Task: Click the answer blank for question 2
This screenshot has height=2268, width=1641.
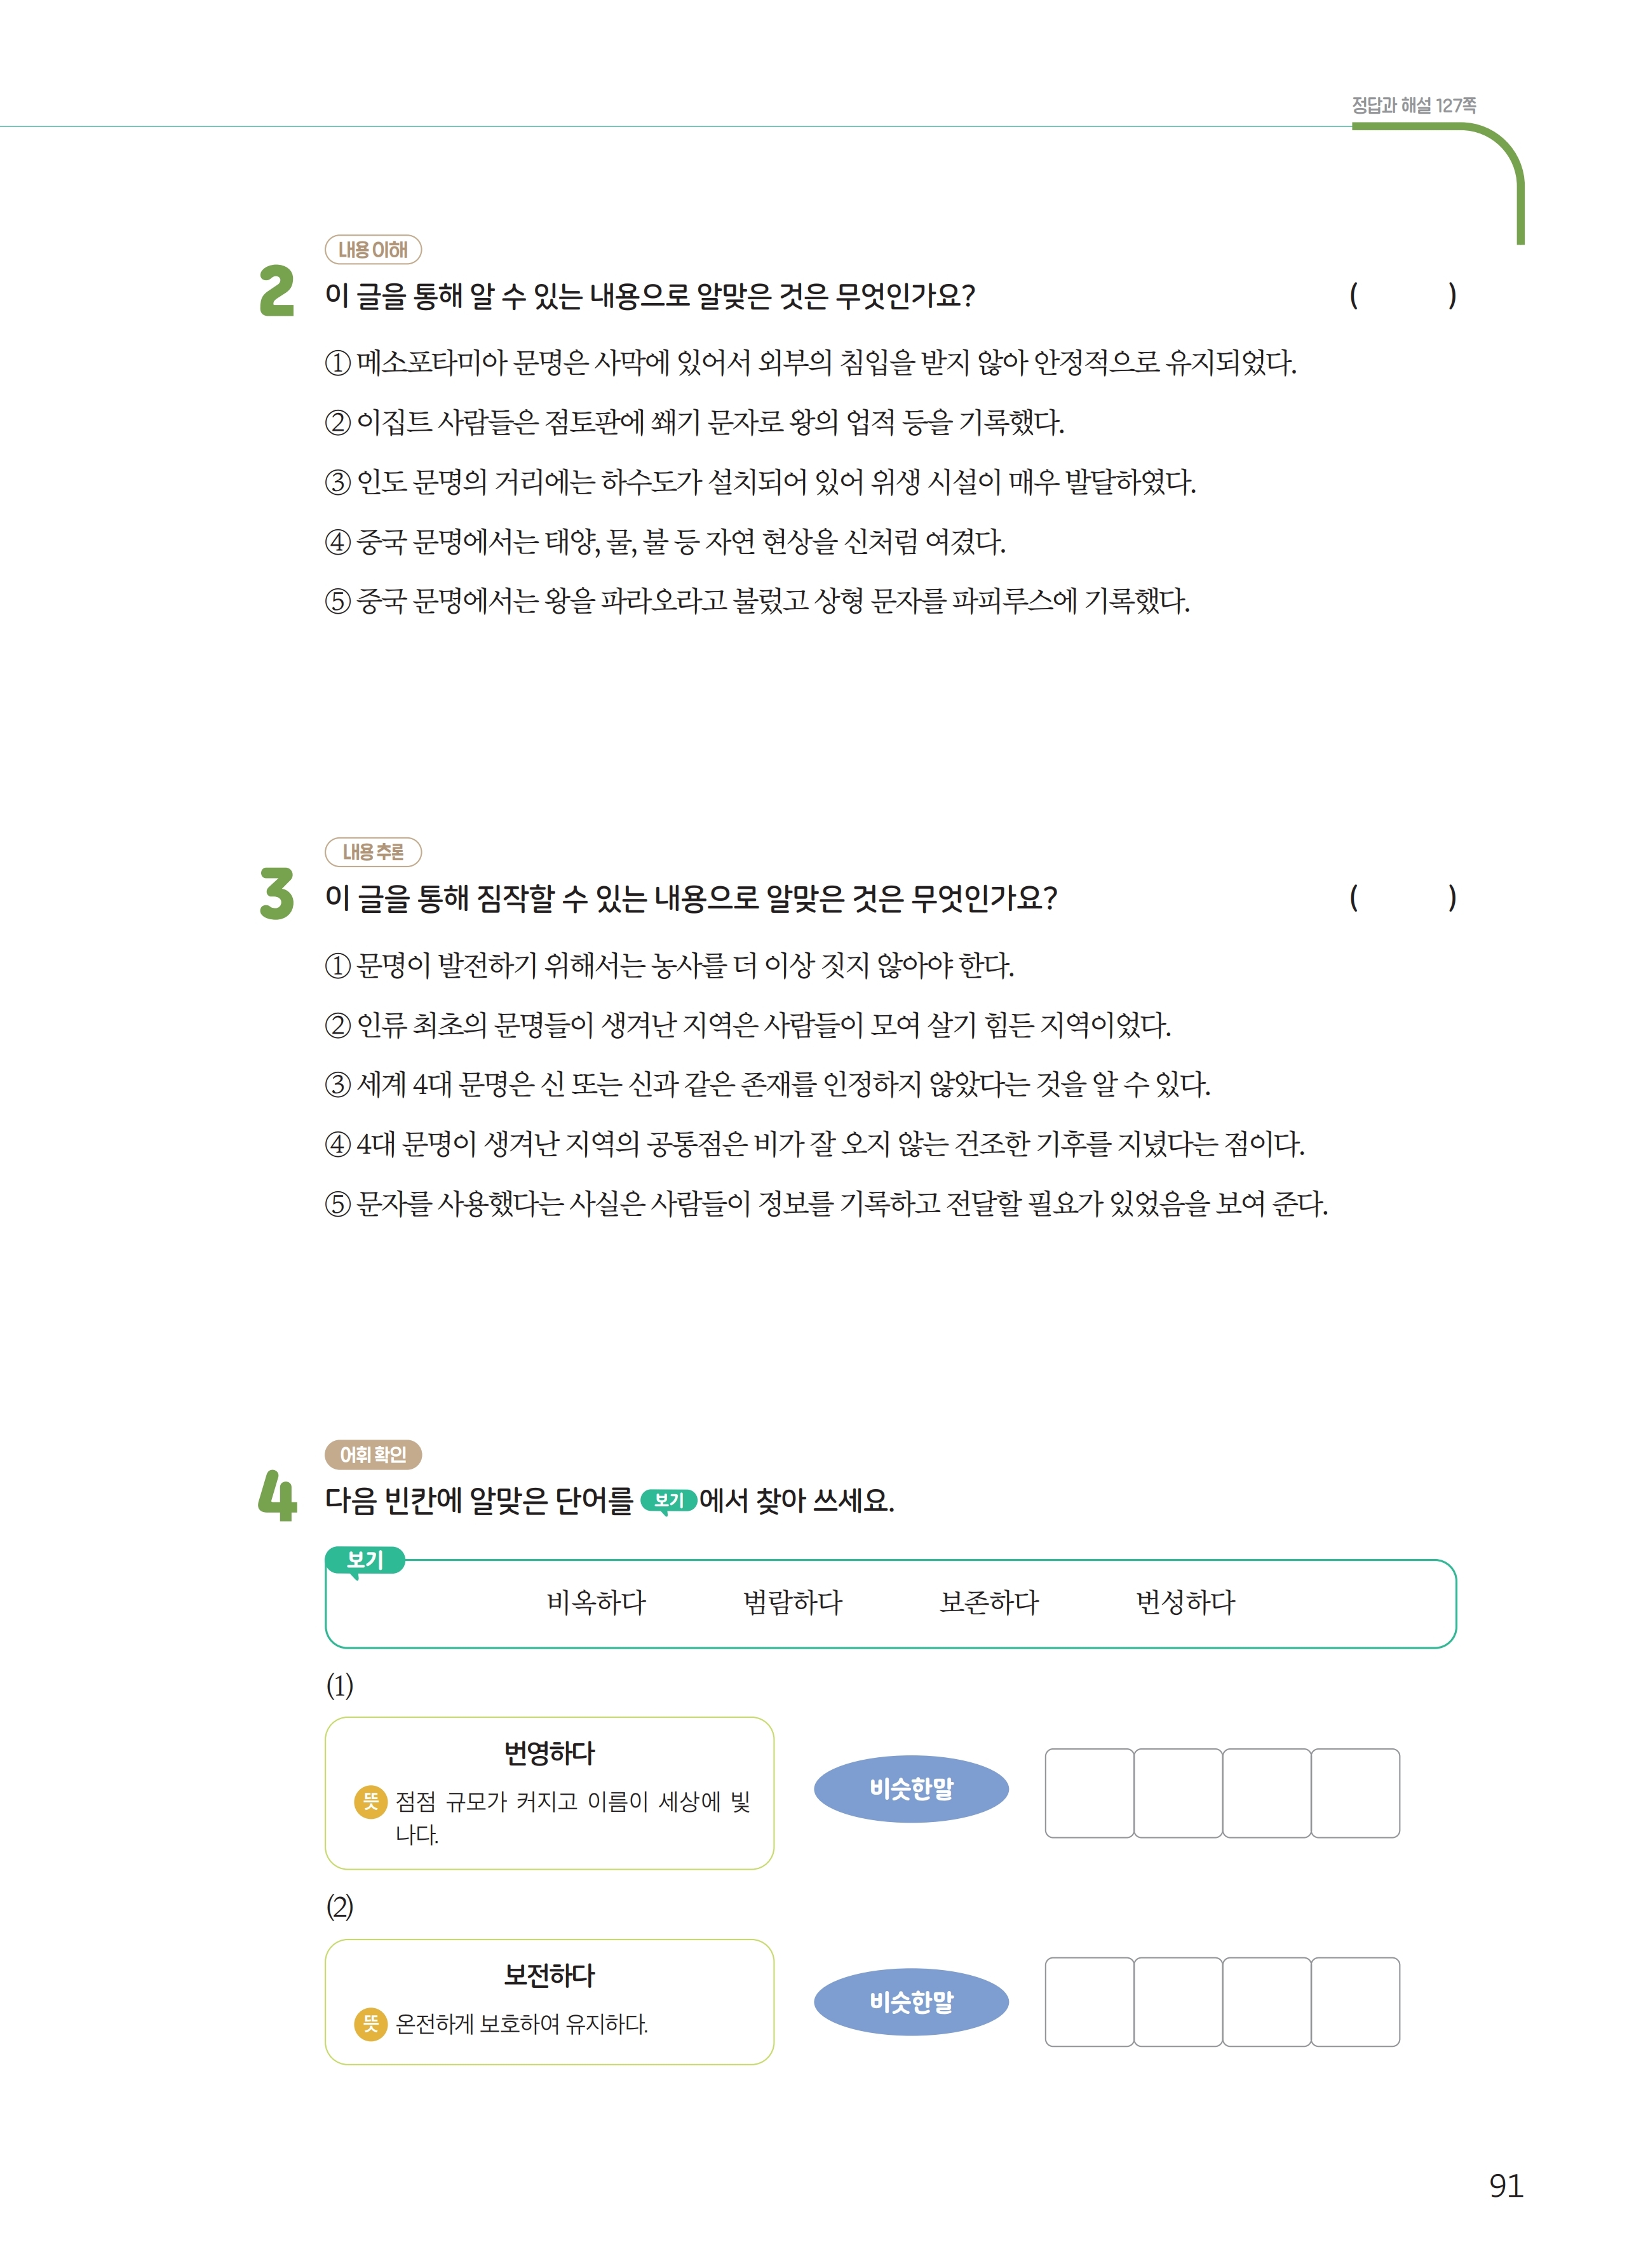Action: (x=1402, y=296)
